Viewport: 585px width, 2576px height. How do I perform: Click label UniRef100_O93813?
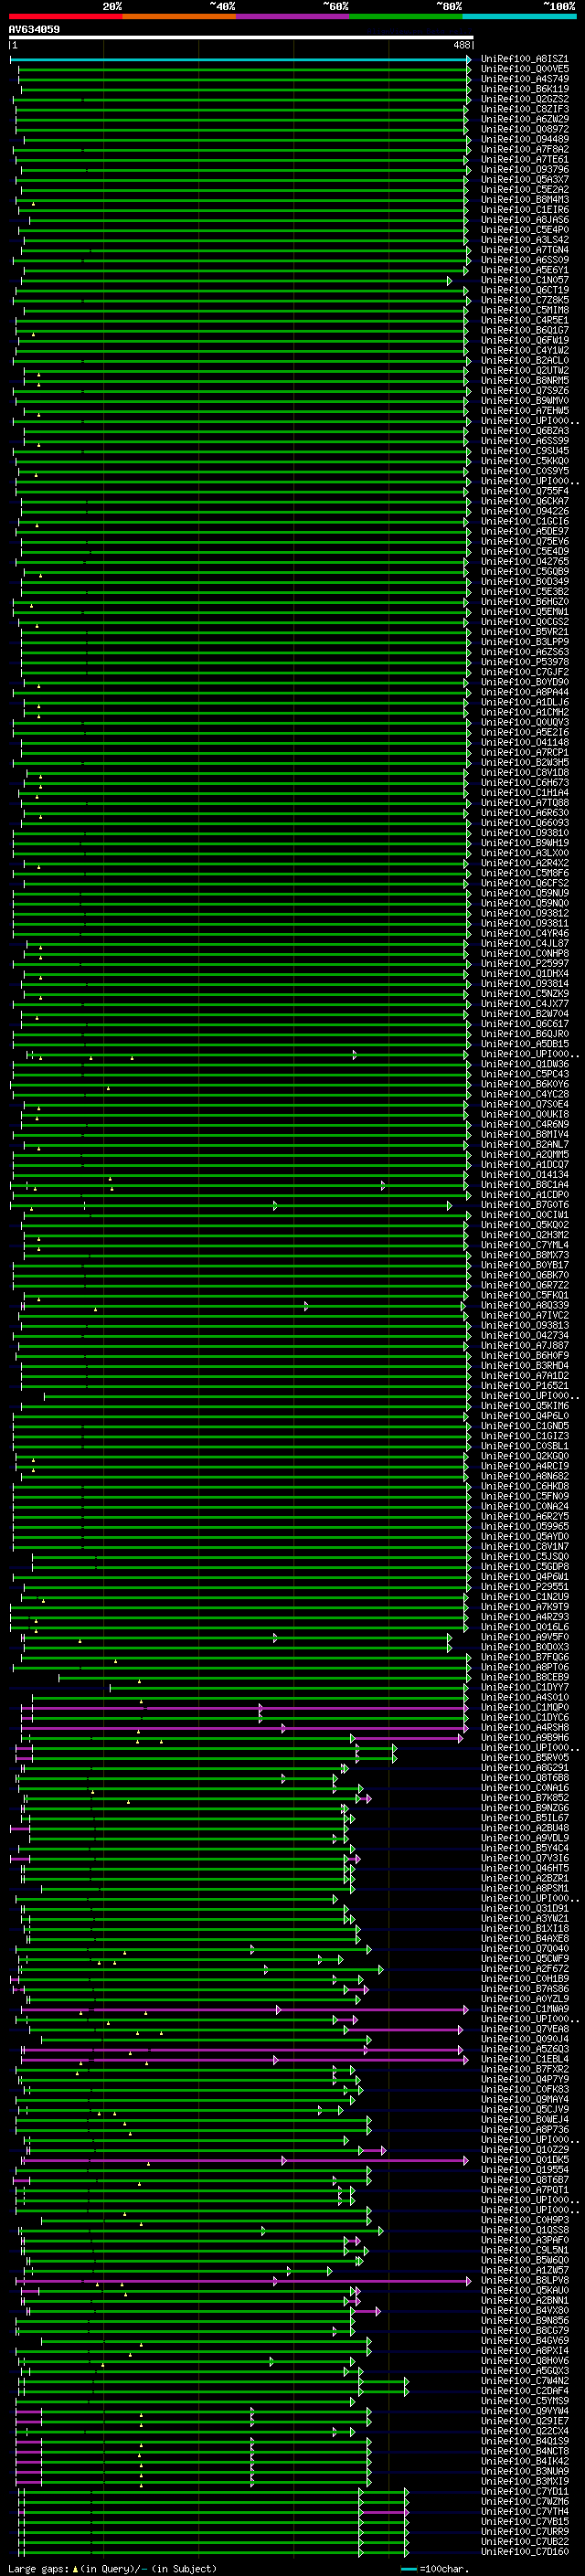[x=525, y=1325]
